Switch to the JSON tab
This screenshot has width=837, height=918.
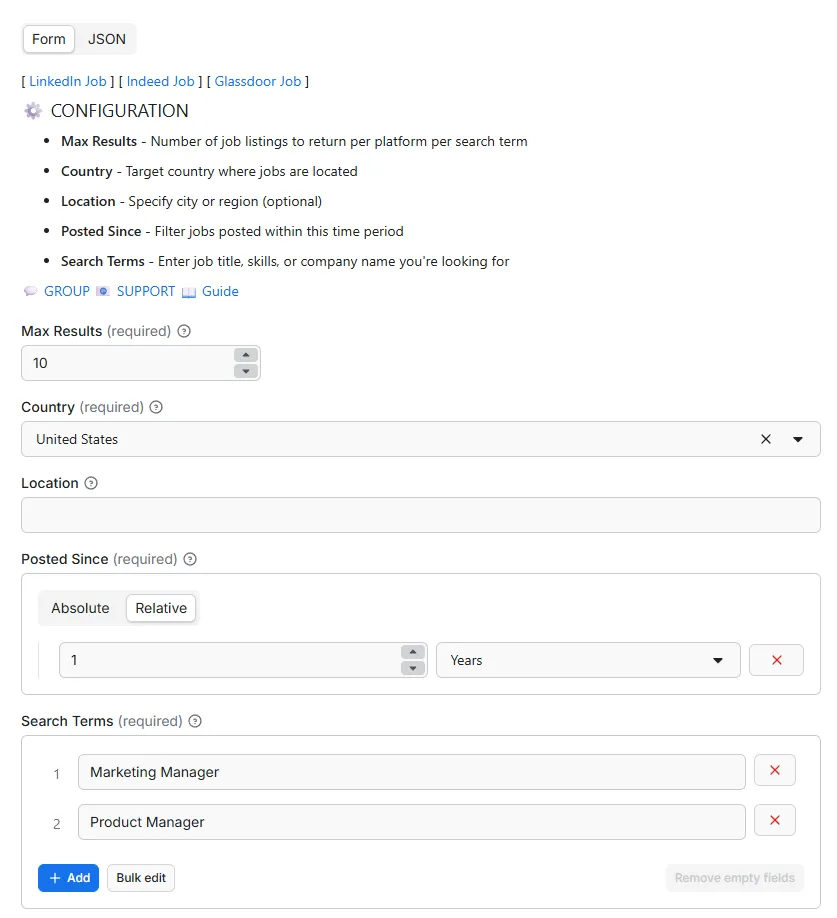(x=106, y=39)
